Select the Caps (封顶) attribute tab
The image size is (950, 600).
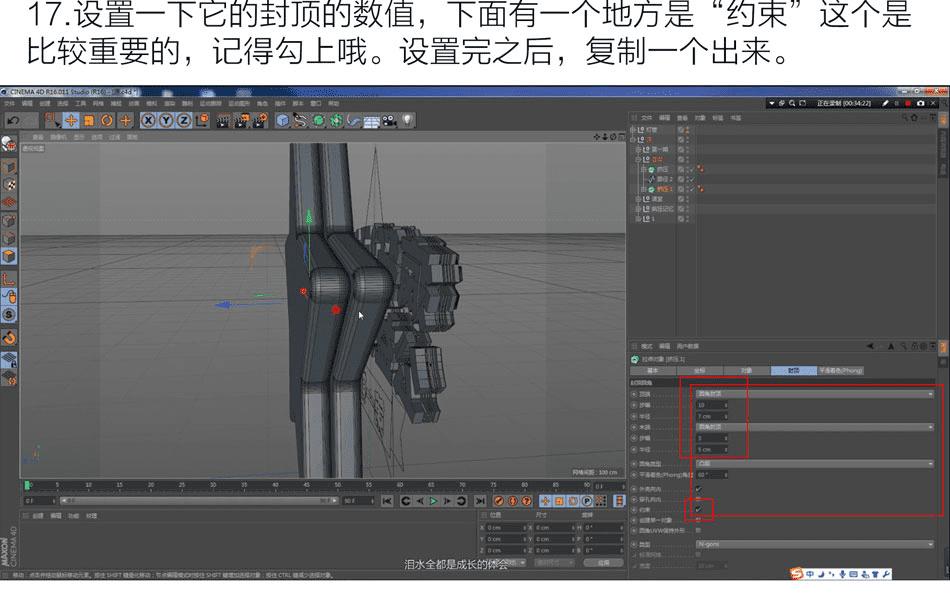click(x=794, y=370)
